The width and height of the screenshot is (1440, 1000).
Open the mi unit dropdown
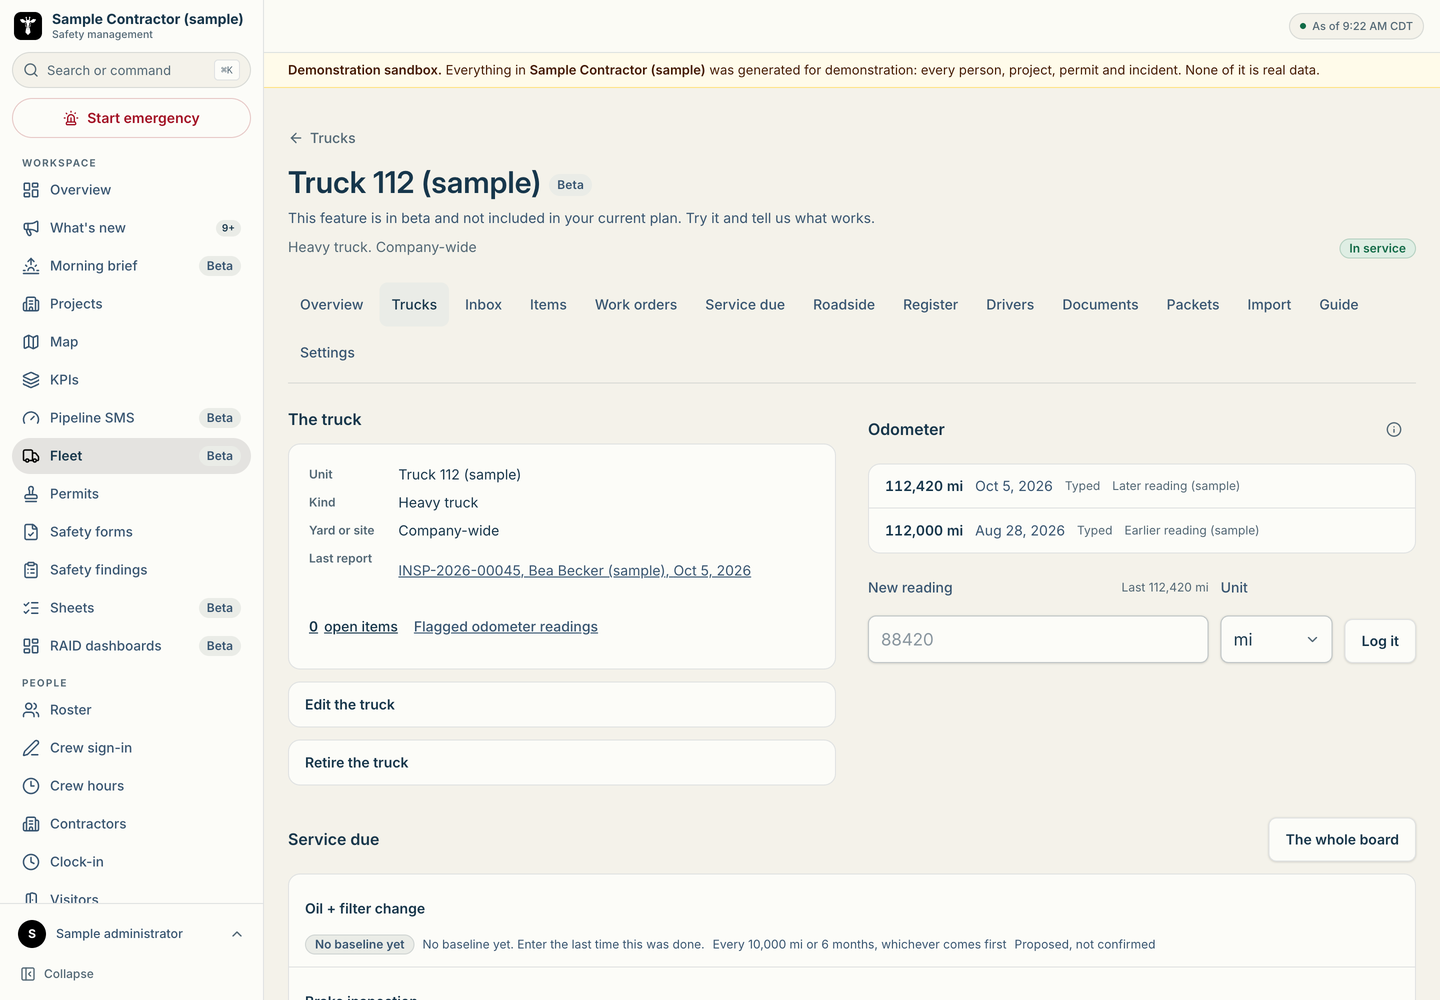tap(1276, 640)
